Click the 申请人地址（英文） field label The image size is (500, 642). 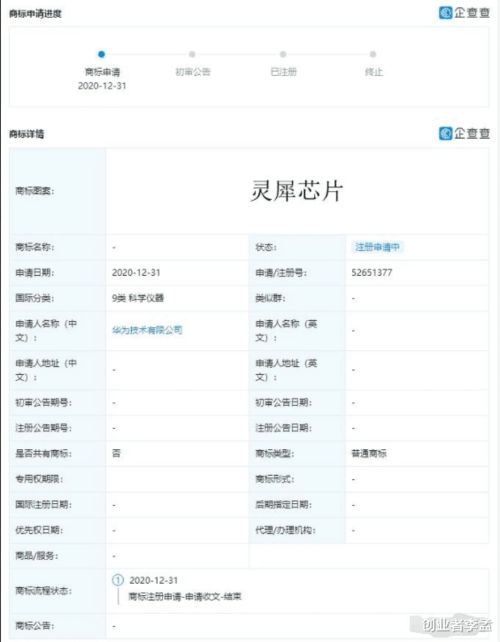(x=286, y=370)
